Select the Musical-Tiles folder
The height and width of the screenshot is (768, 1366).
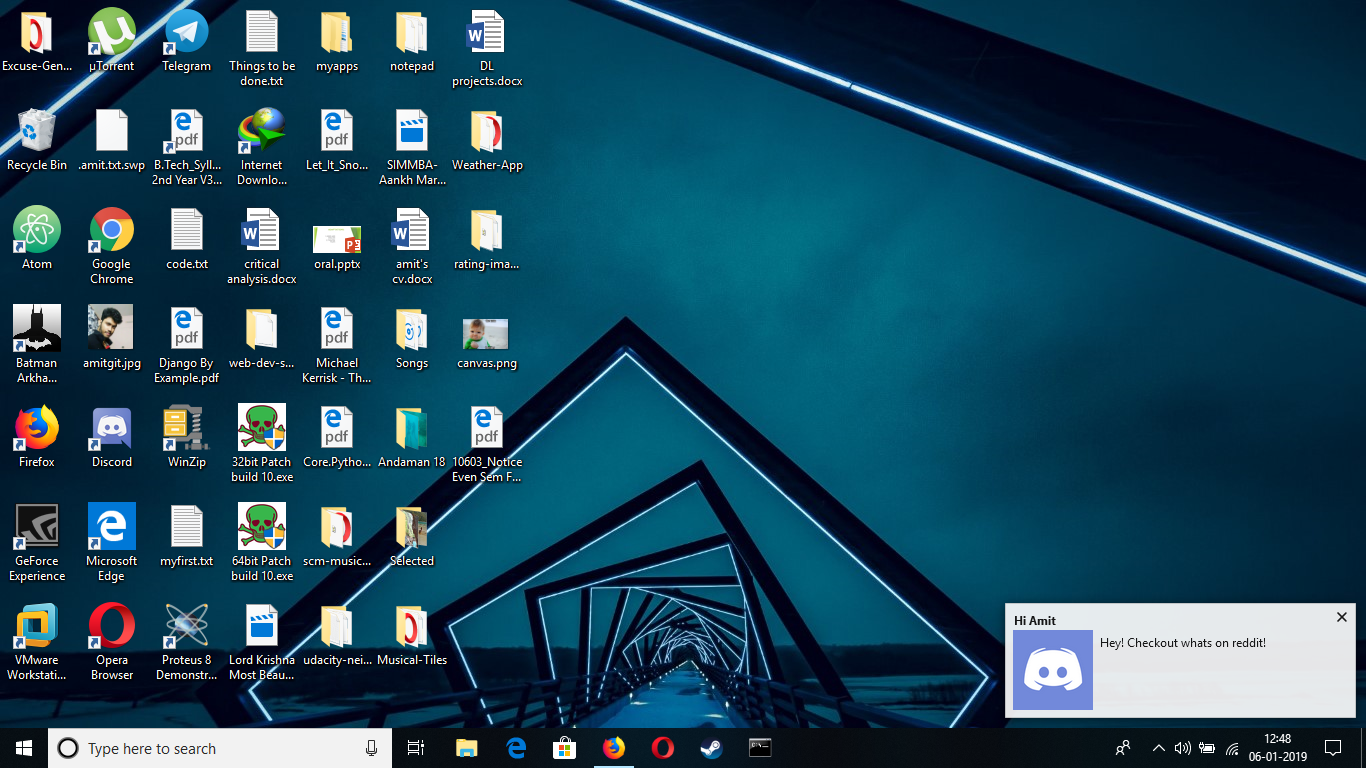coord(412,635)
